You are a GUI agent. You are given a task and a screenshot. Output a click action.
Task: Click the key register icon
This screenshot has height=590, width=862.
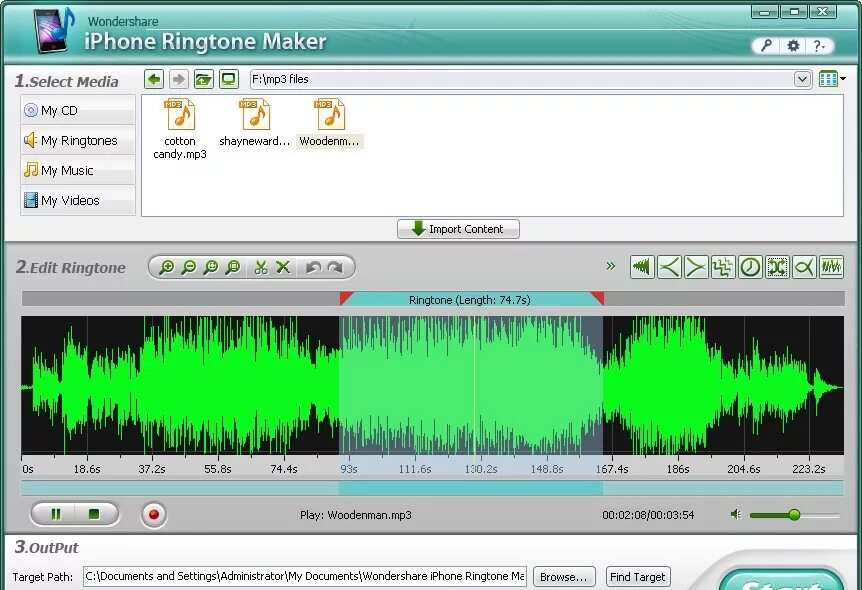[766, 46]
